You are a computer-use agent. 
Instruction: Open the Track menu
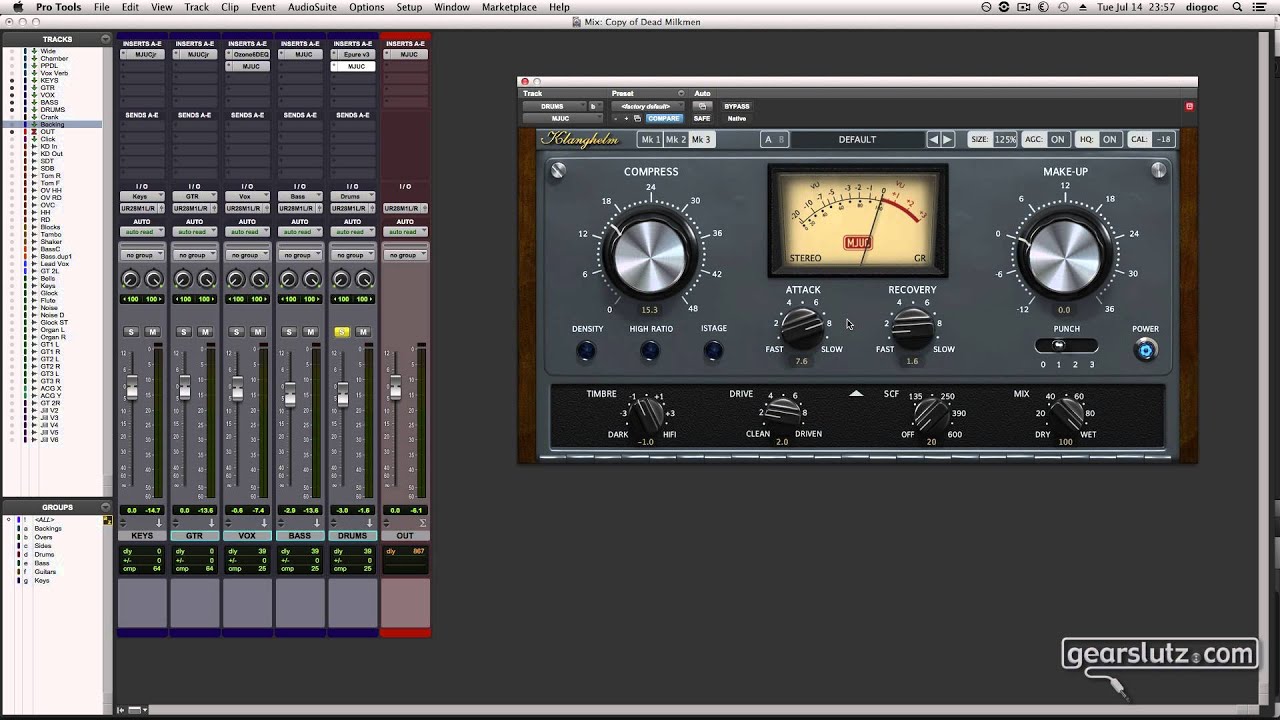coord(197,7)
